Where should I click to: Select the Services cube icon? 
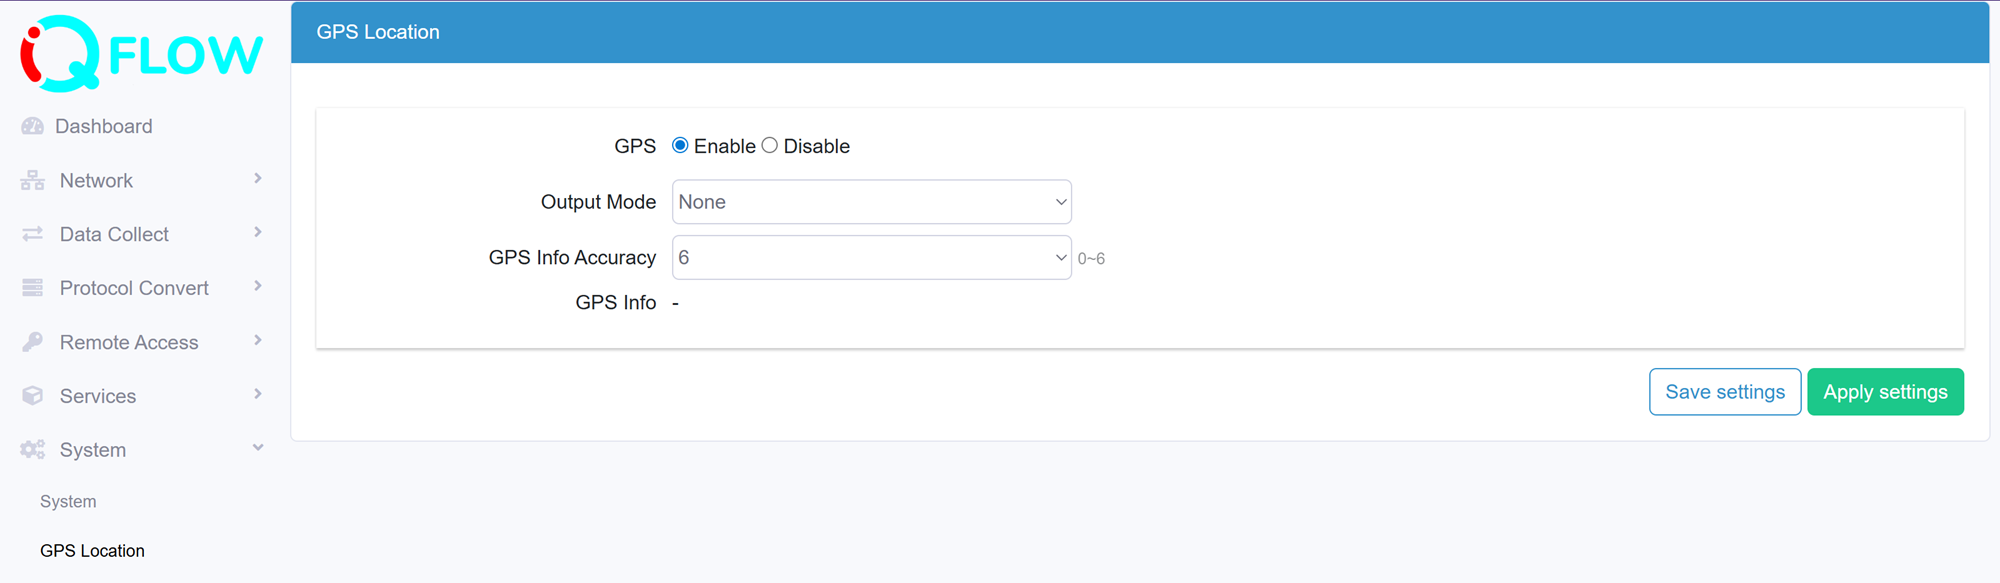(x=31, y=395)
